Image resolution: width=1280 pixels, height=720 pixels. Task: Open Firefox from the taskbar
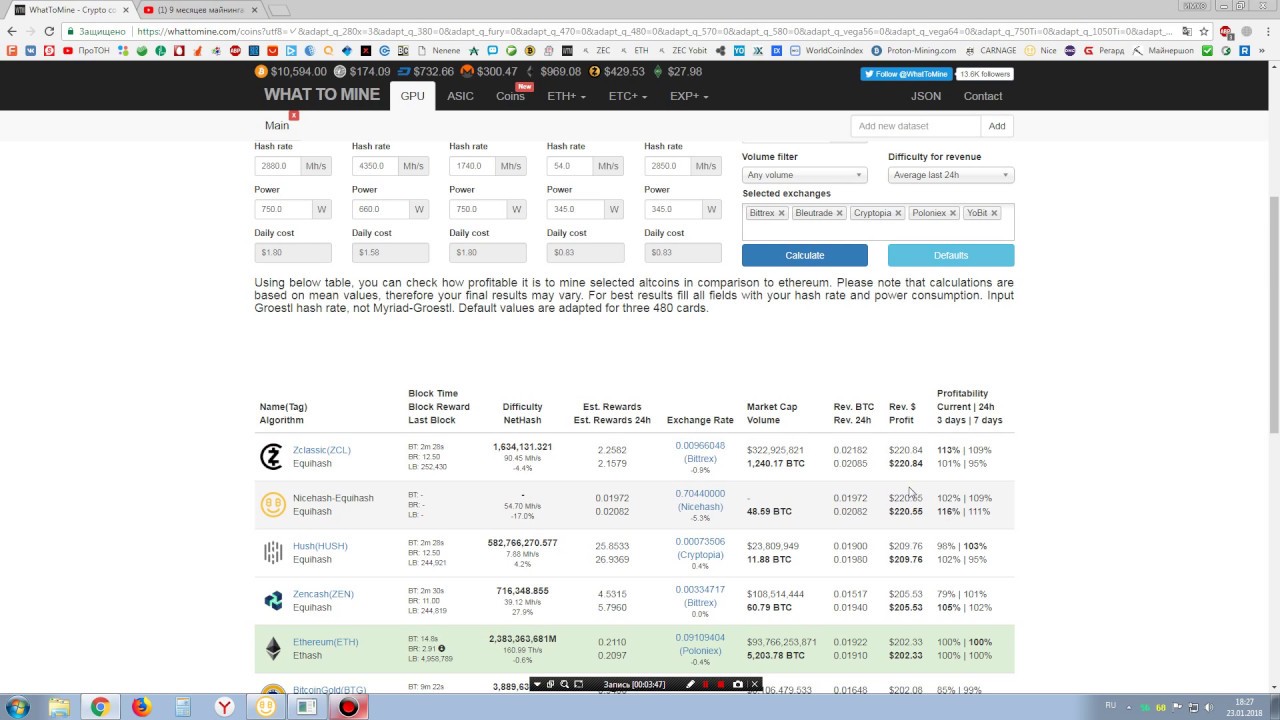[141, 707]
